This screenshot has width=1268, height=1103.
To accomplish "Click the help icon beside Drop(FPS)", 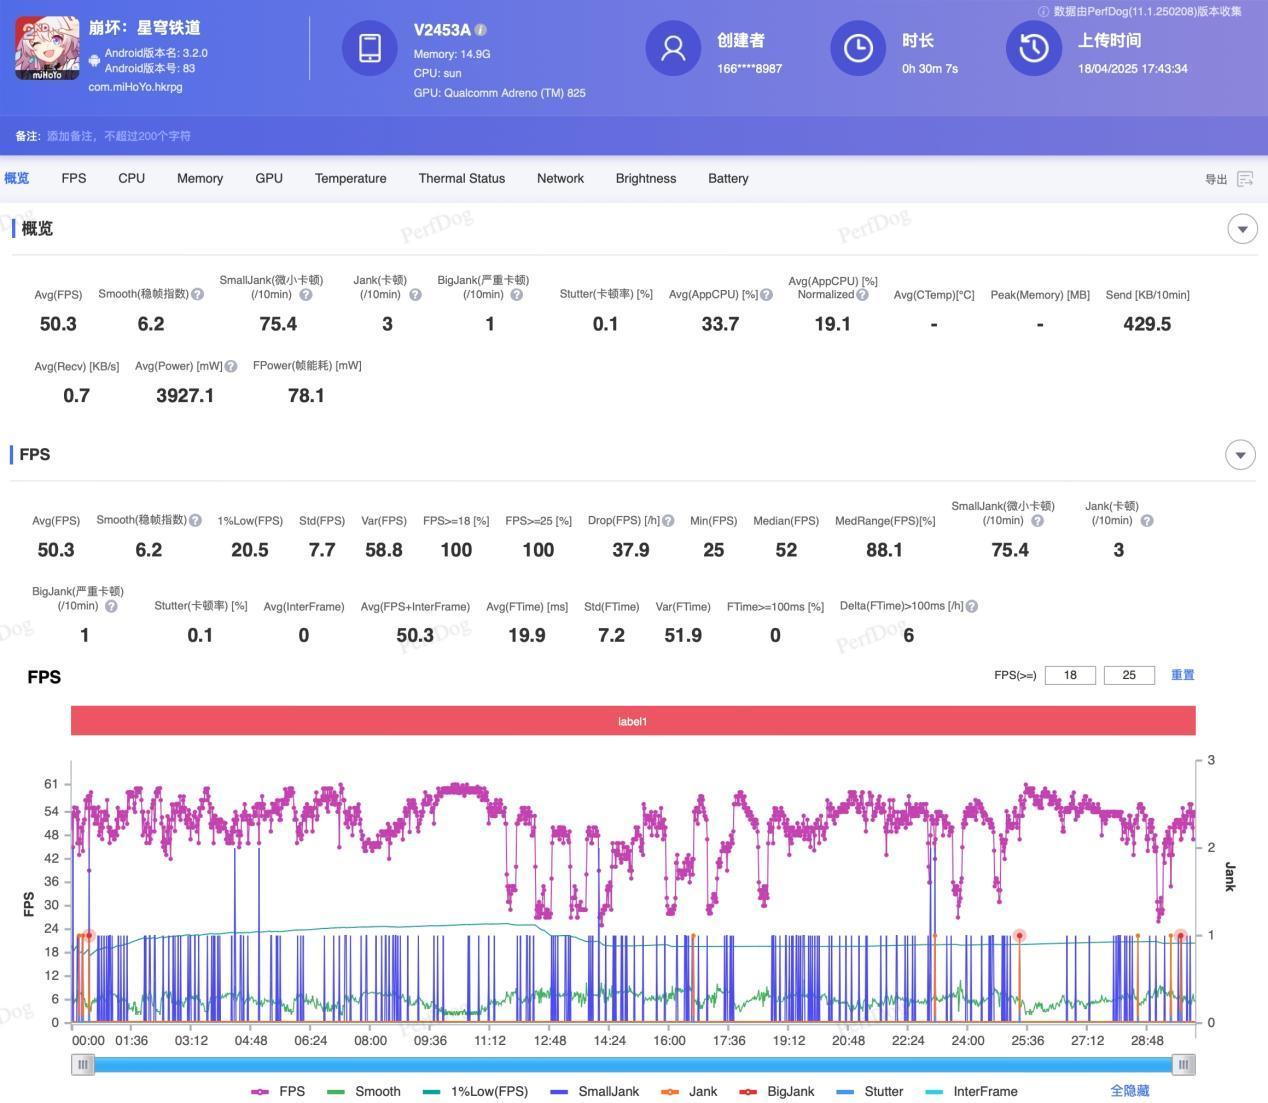I will pos(668,521).
